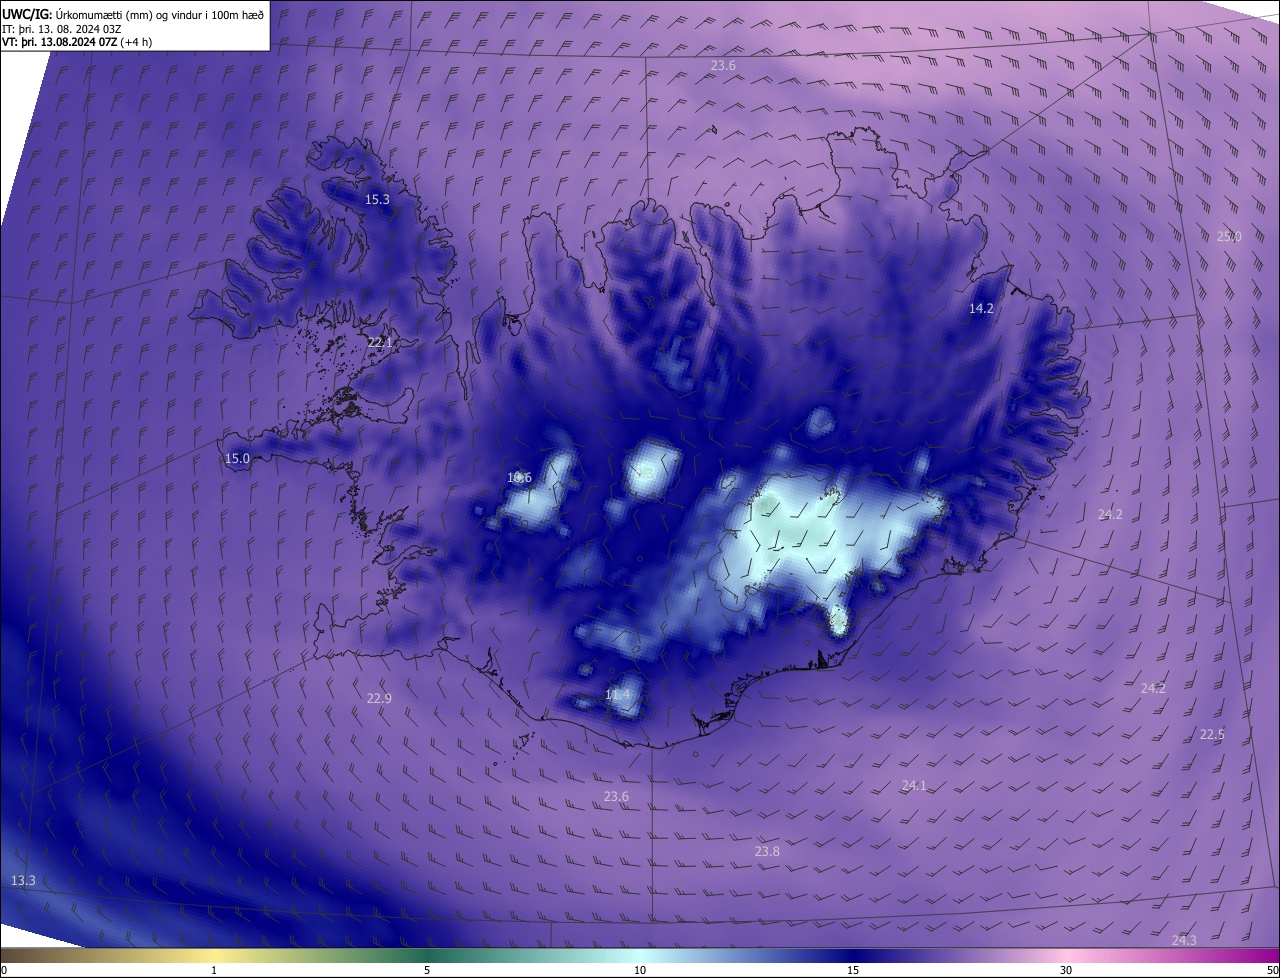Click the colorbar tick label 50
The height and width of the screenshot is (978, 1280).
1272,970
